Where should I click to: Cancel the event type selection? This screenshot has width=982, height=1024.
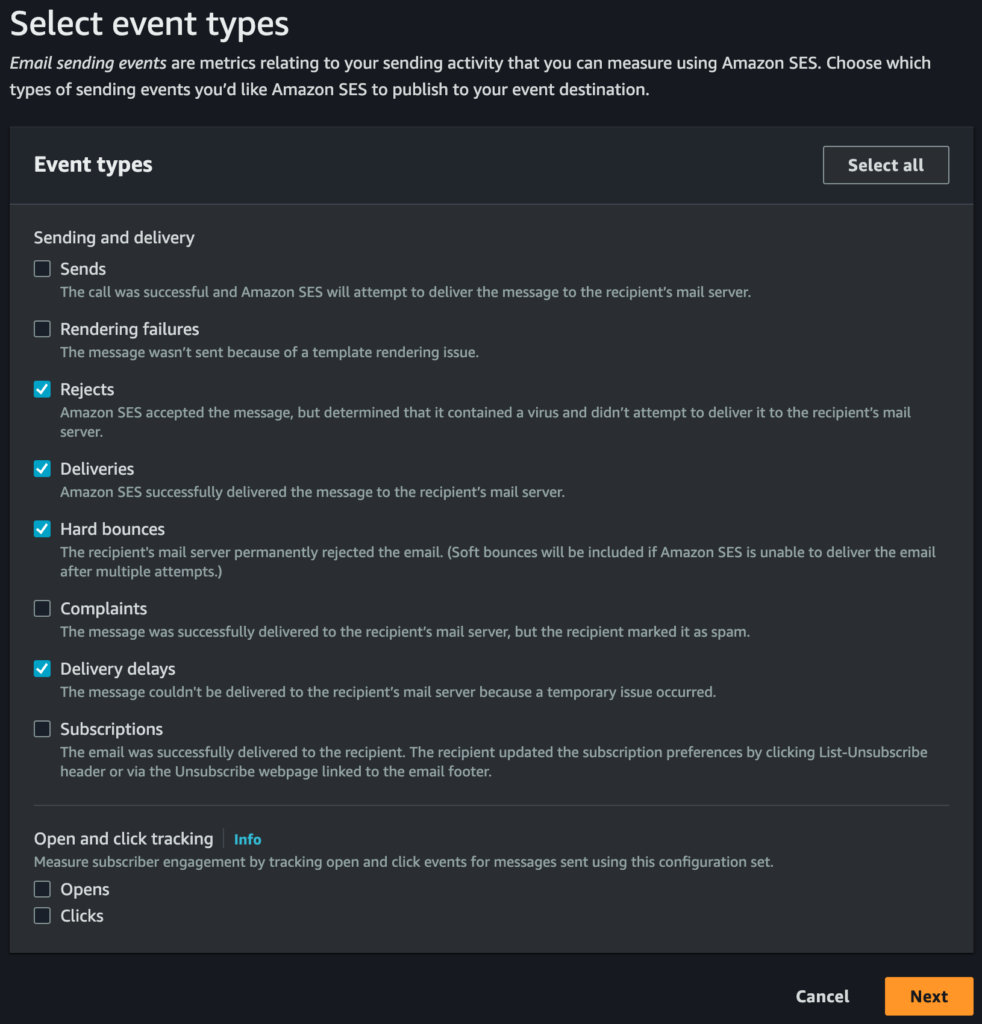[x=822, y=996]
